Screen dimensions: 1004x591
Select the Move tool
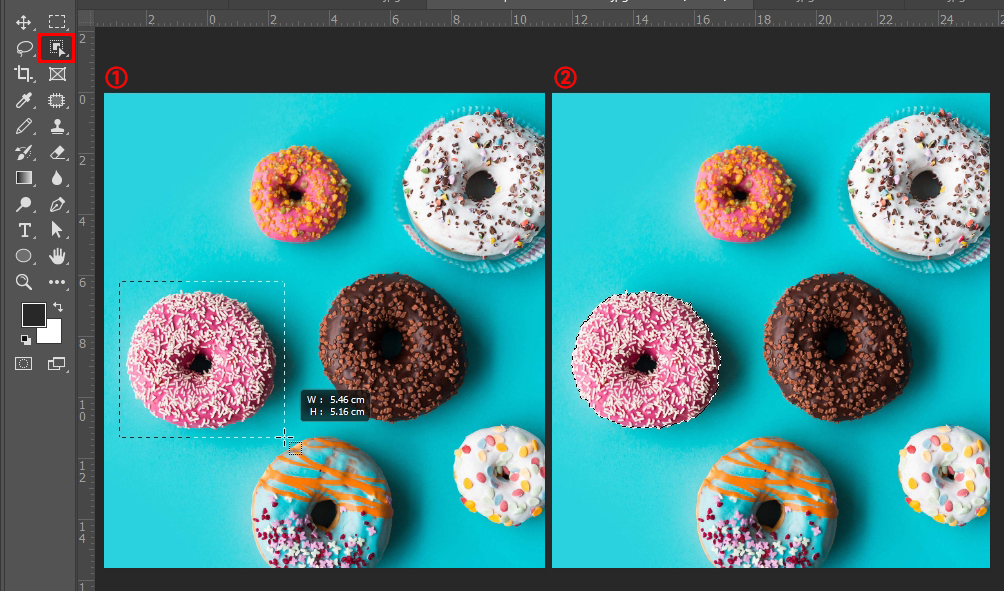[24, 22]
